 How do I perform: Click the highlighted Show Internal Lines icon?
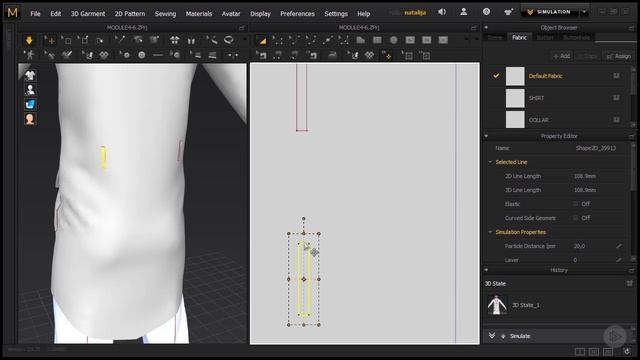click(x=387, y=55)
